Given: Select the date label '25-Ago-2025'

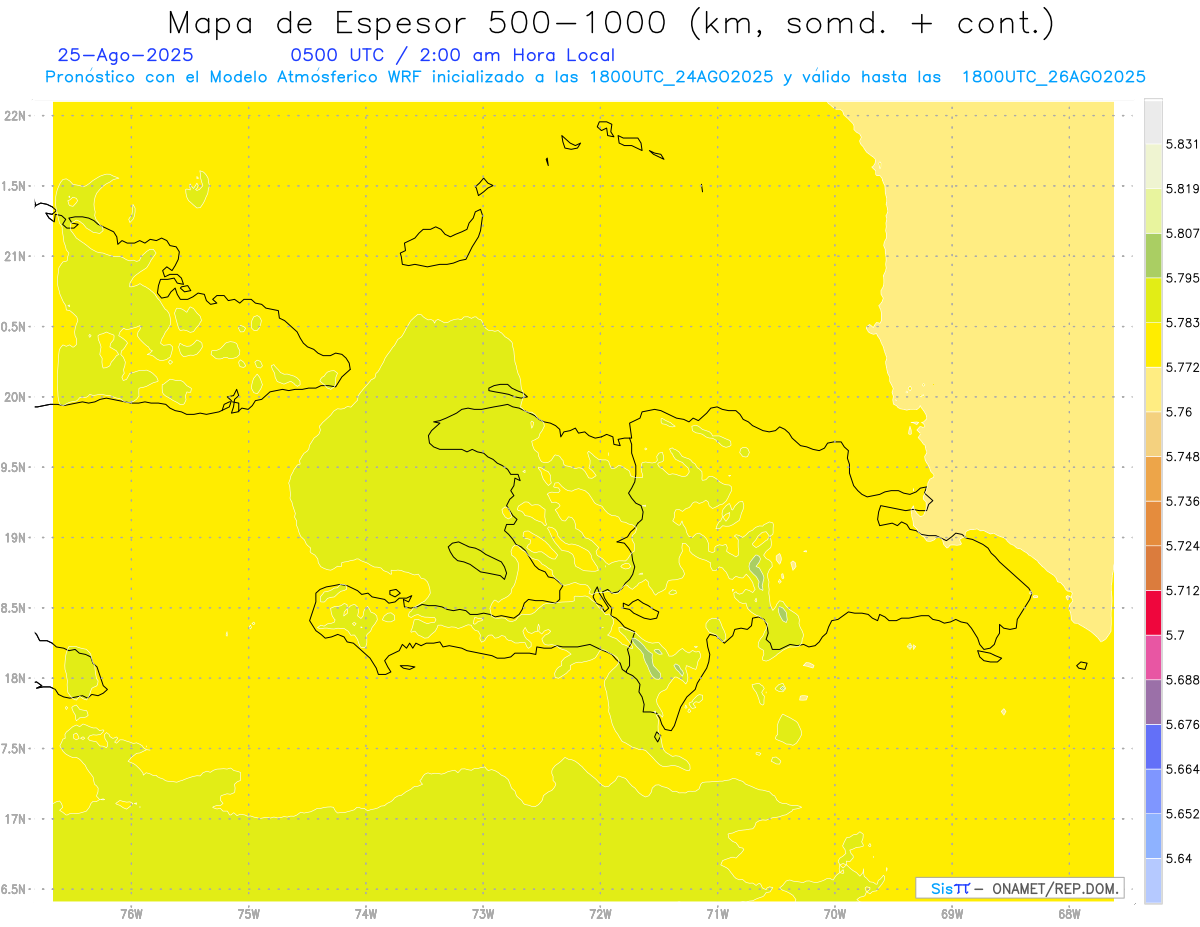Looking at the screenshot, I should pos(126,55).
